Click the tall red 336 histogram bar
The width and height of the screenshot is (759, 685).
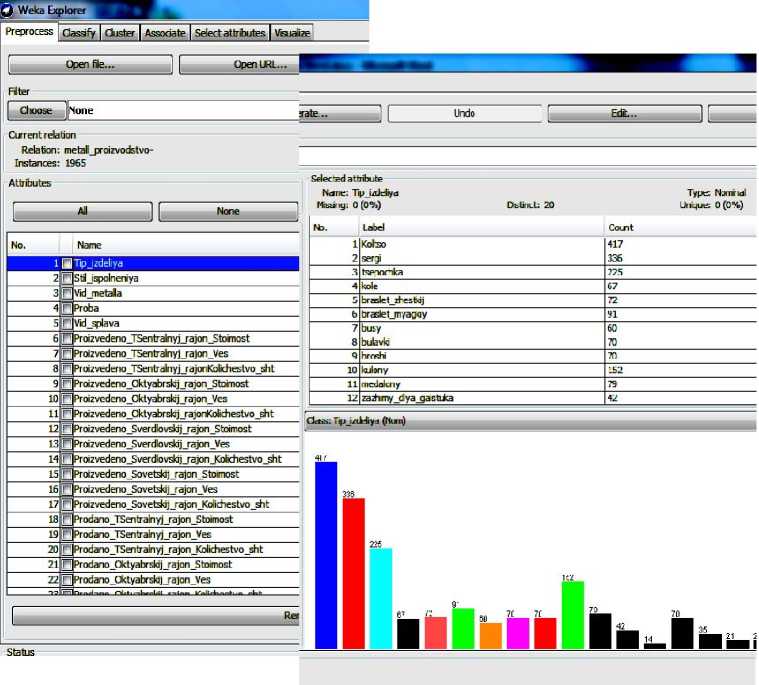353,574
